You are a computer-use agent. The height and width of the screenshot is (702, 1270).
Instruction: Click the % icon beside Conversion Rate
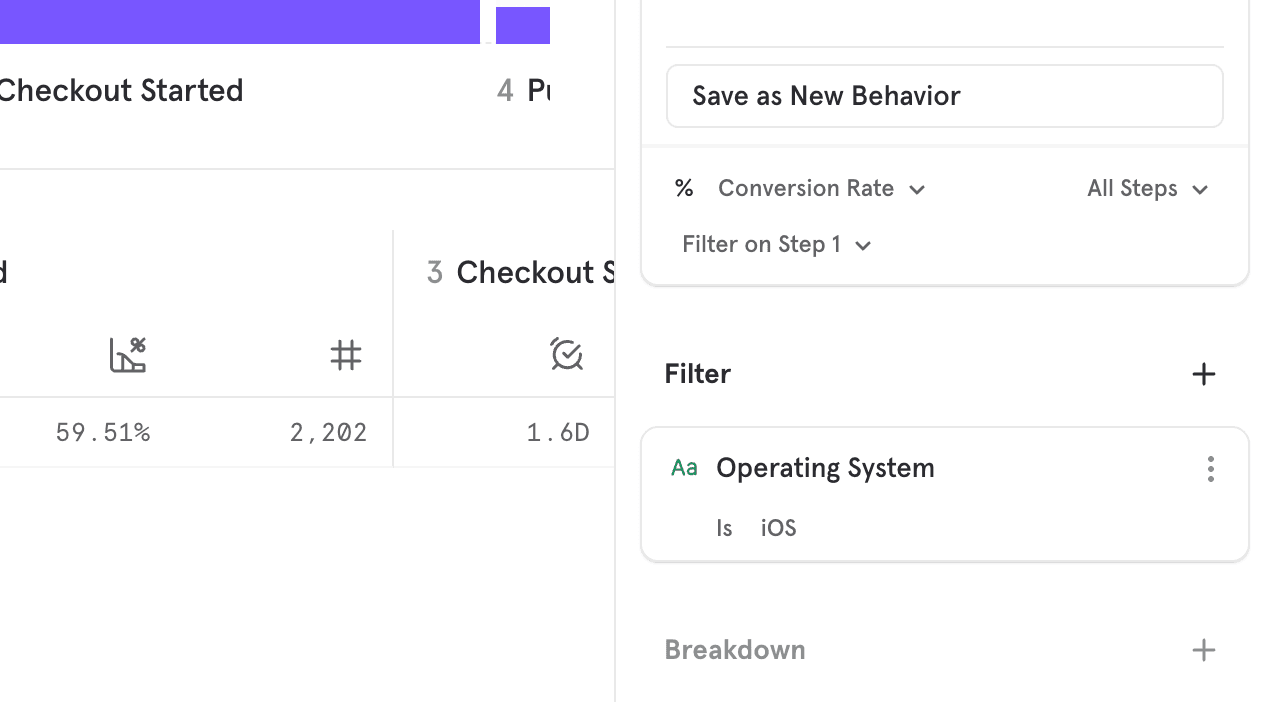pyautogui.click(x=683, y=188)
